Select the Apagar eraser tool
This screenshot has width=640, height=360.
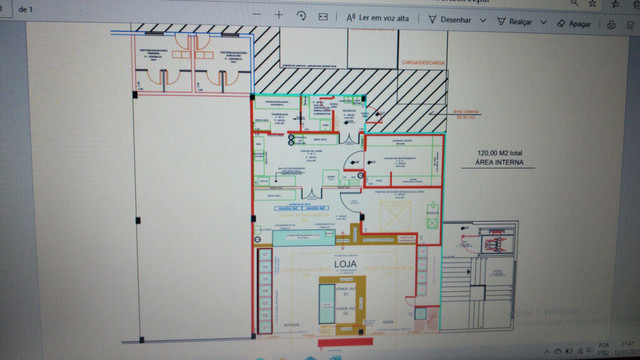[x=574, y=24]
